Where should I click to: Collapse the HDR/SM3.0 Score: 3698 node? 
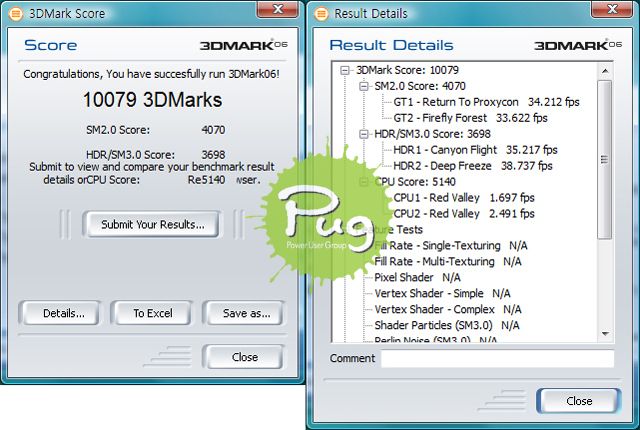tap(364, 134)
